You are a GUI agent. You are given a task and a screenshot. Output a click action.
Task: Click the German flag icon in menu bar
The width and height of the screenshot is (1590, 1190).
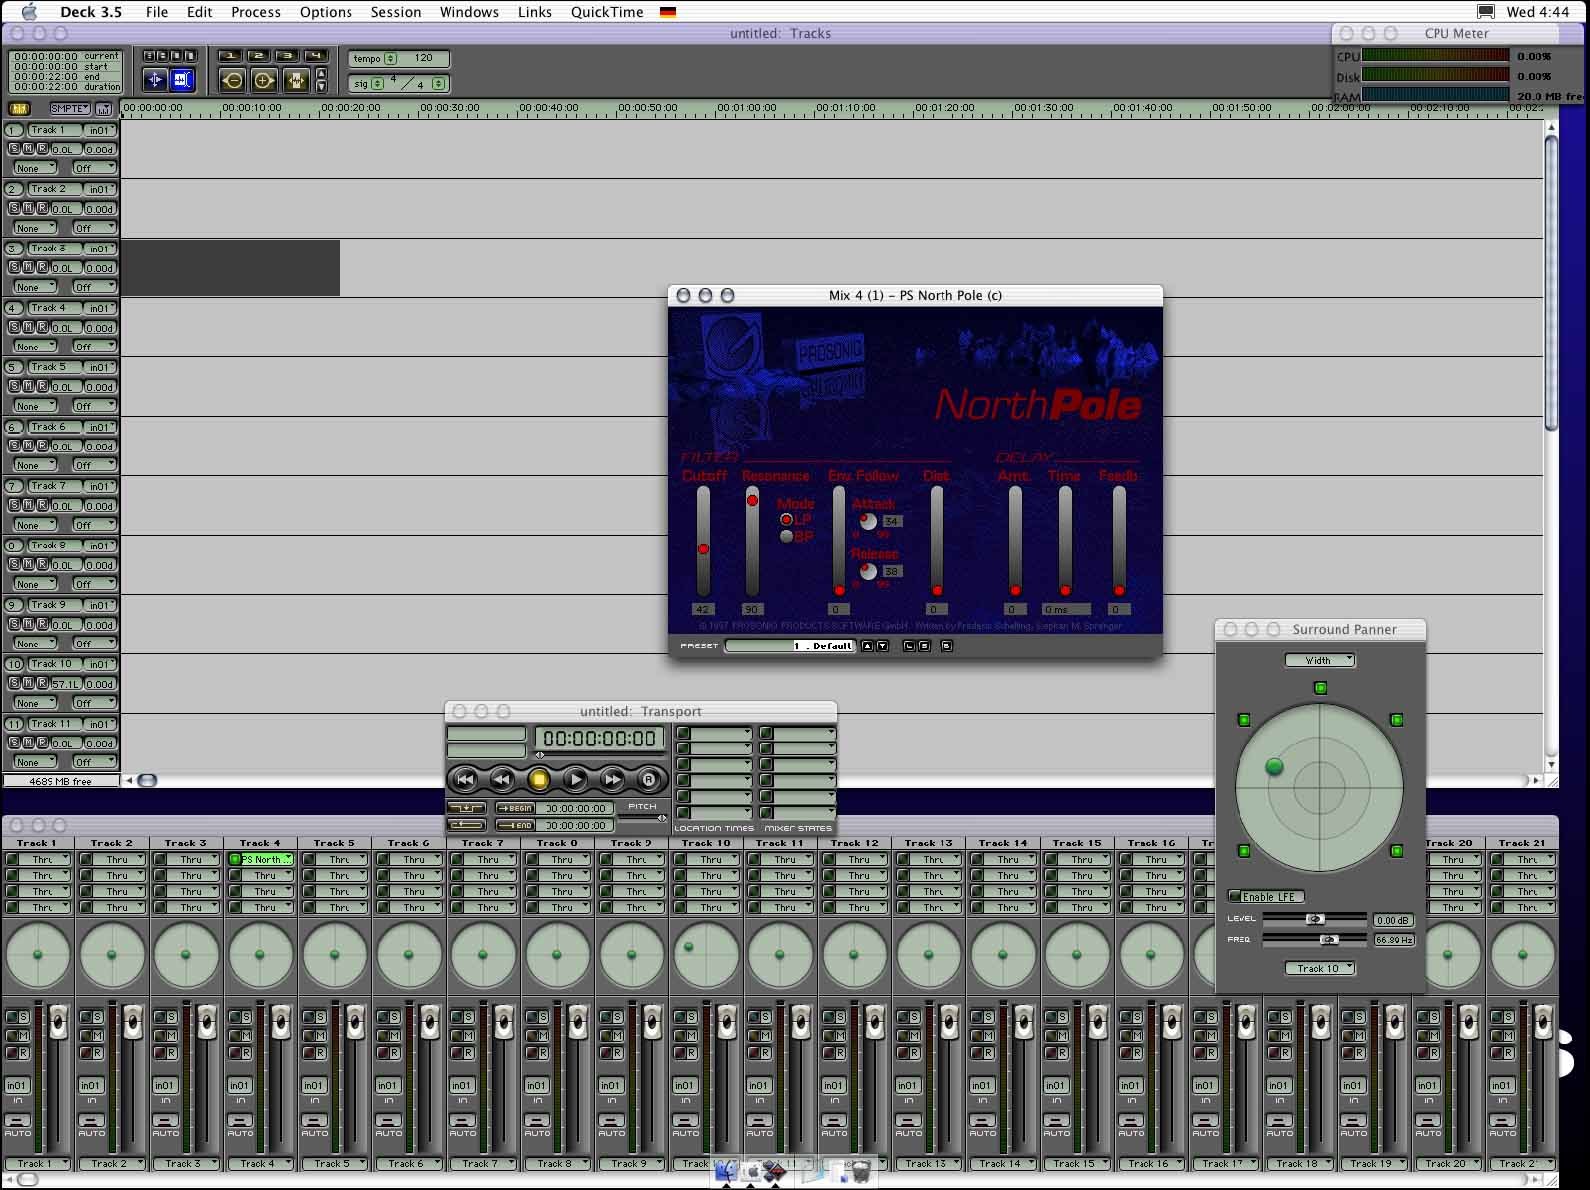(668, 12)
